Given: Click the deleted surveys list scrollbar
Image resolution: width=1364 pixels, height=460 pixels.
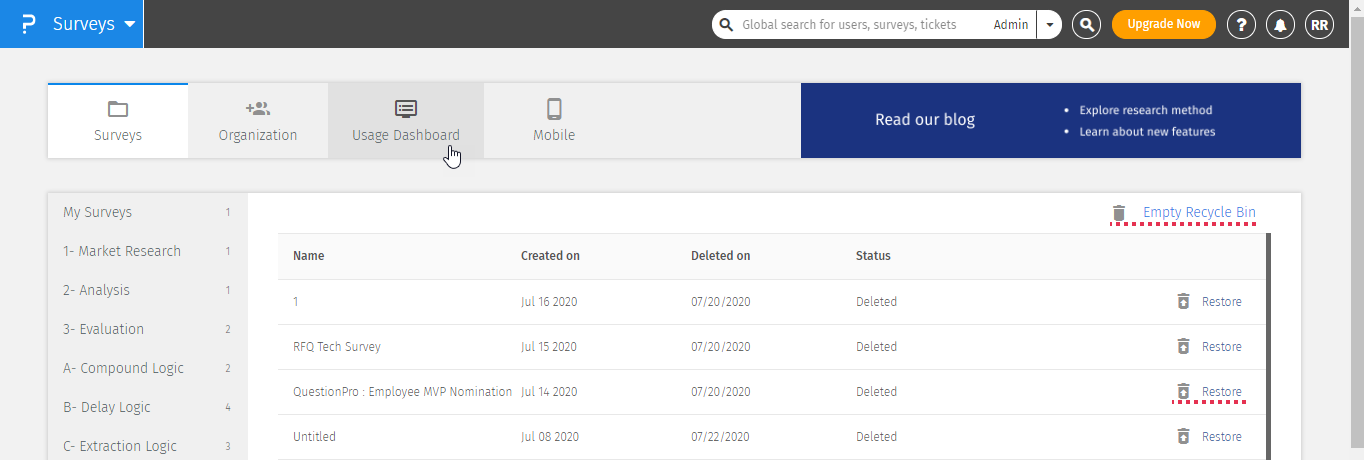Looking at the screenshot, I should tap(1268, 340).
